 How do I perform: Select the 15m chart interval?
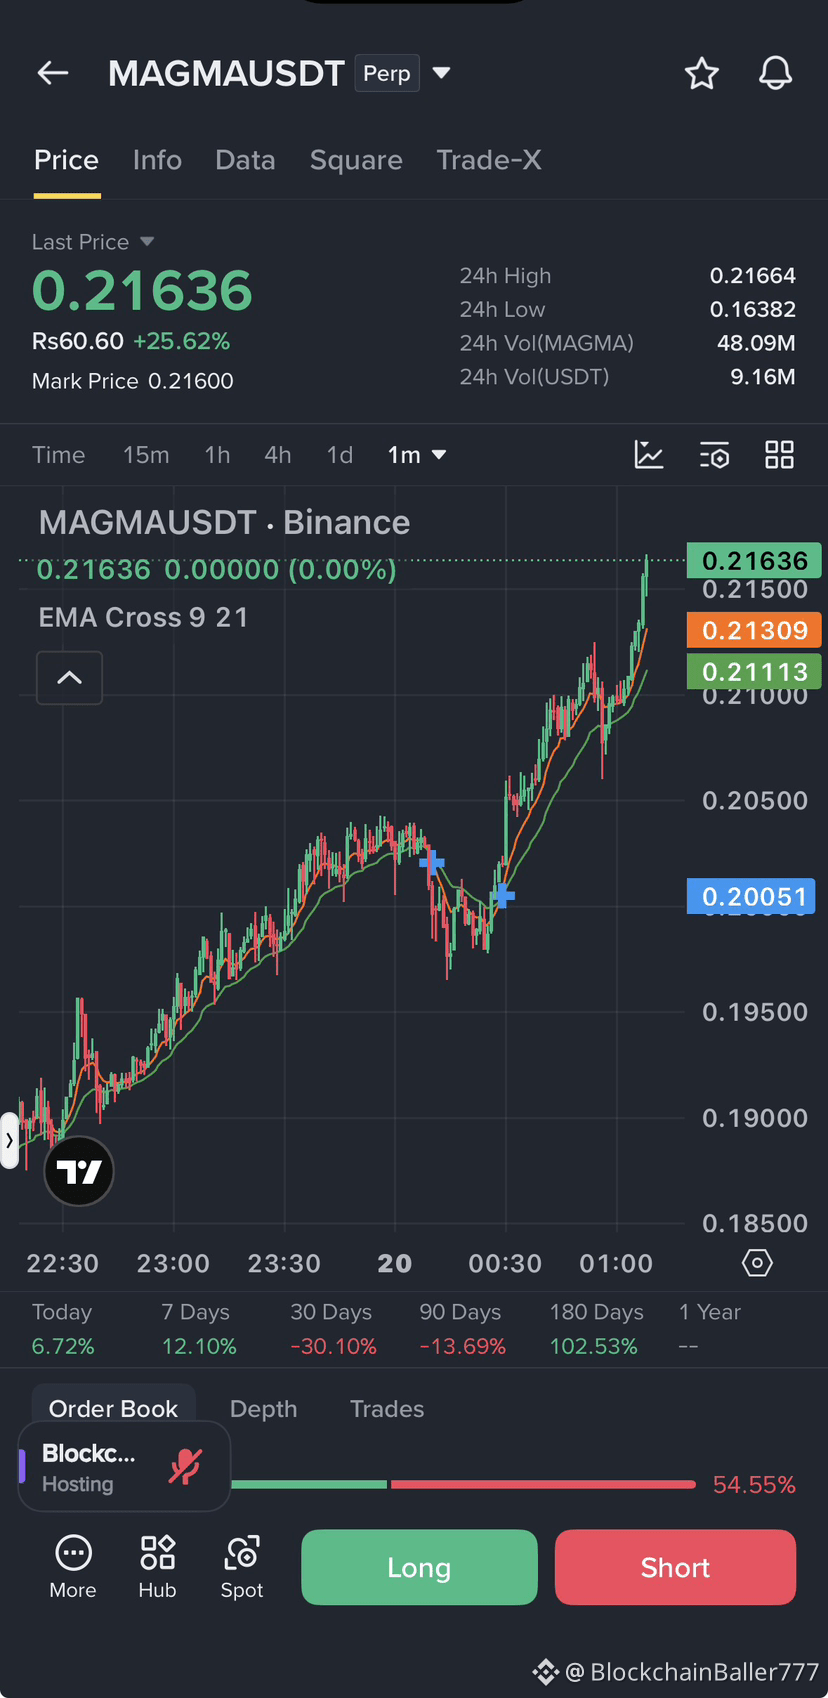146,455
